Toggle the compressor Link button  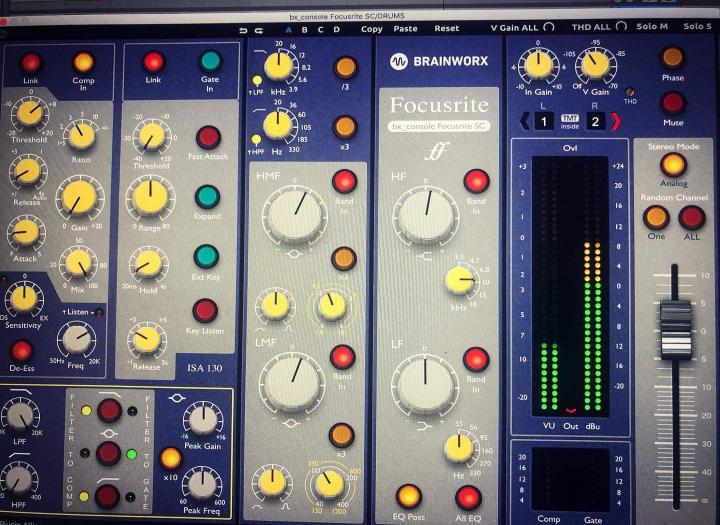(x=31, y=63)
